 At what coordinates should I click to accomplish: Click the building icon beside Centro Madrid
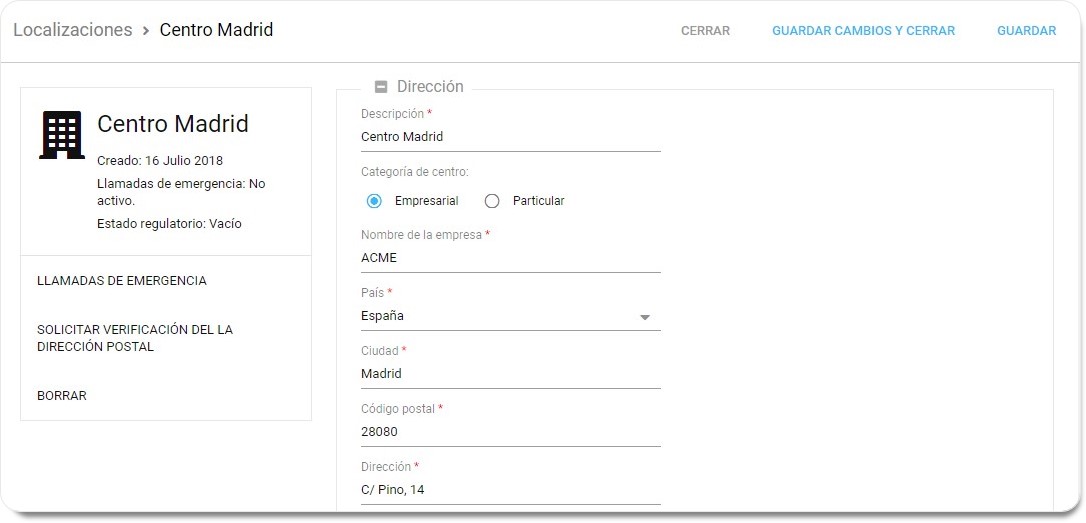tap(62, 135)
